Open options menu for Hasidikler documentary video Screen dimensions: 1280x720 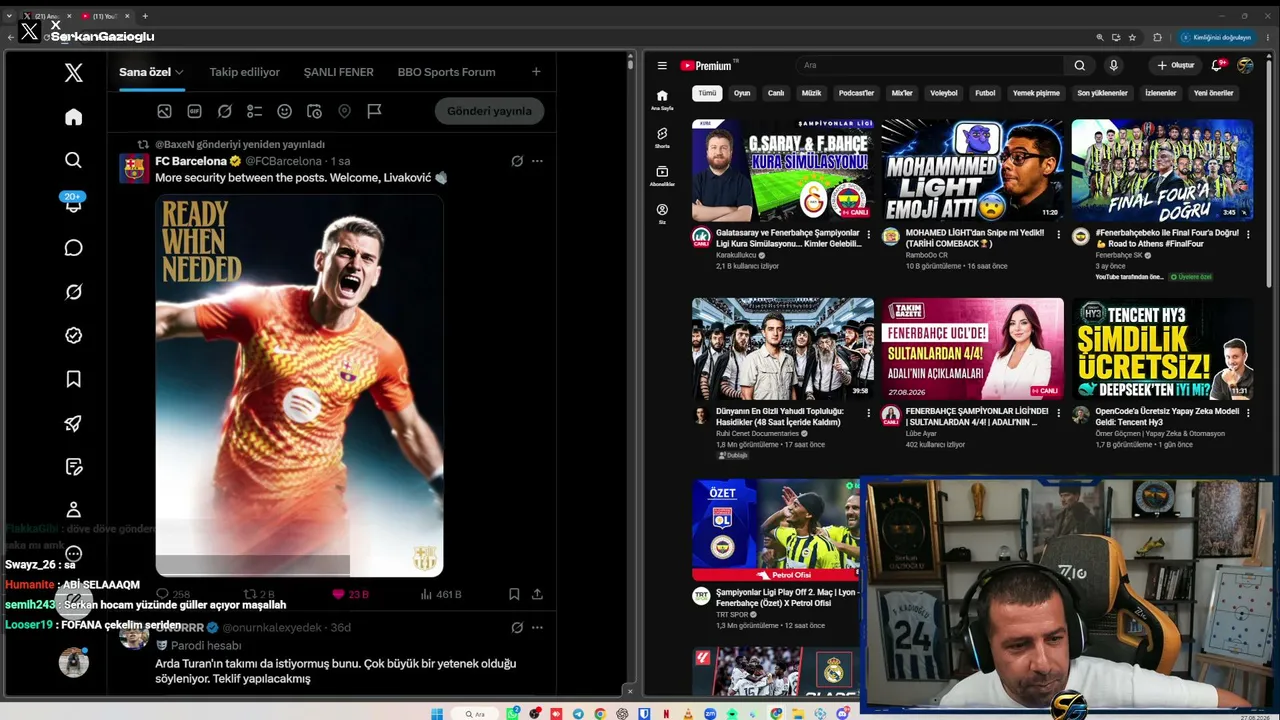click(868, 413)
